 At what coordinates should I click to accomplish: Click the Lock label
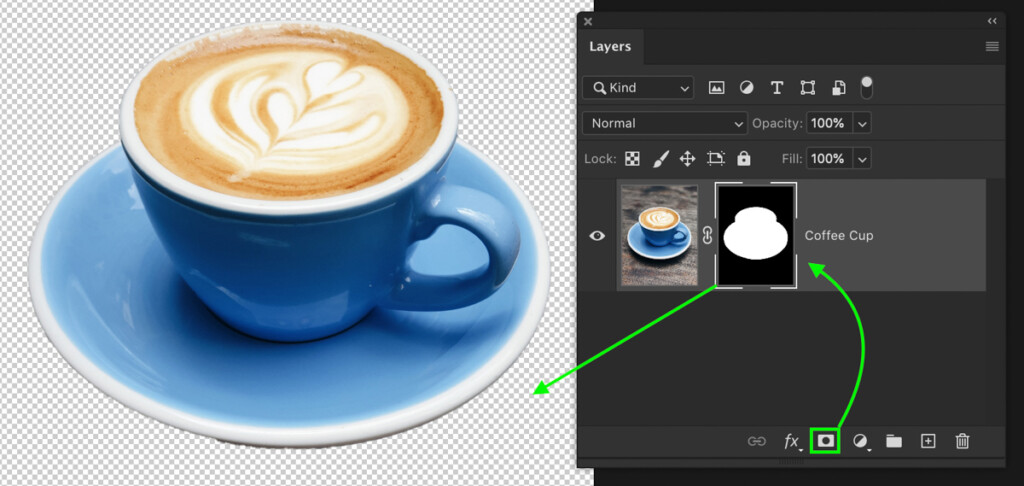[x=600, y=159]
